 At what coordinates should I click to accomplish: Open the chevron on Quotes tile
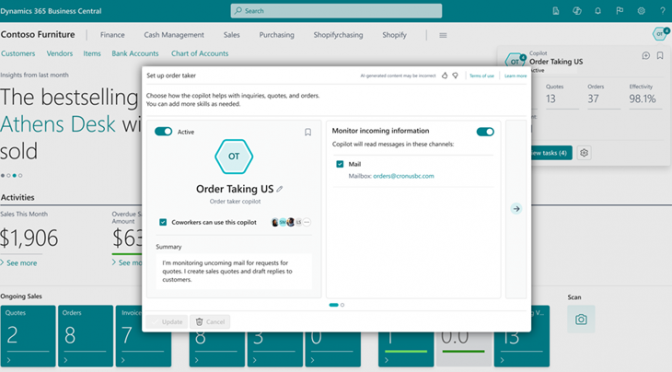9,360
